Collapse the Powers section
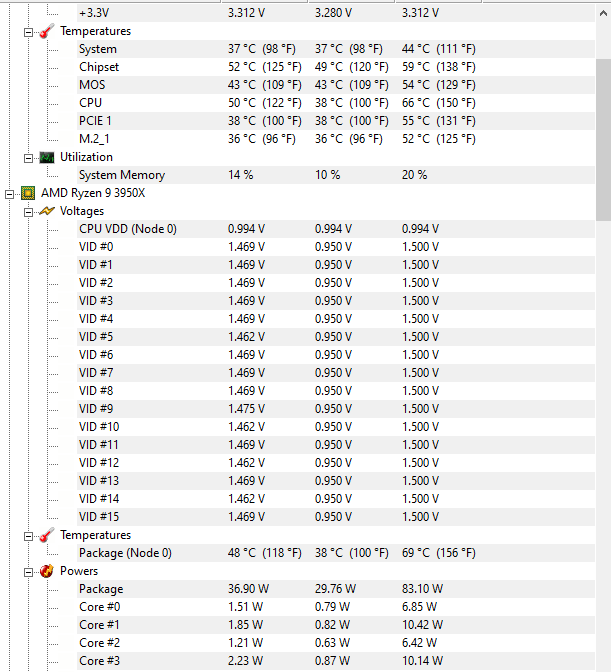The width and height of the screenshot is (611, 672). [x=28, y=571]
